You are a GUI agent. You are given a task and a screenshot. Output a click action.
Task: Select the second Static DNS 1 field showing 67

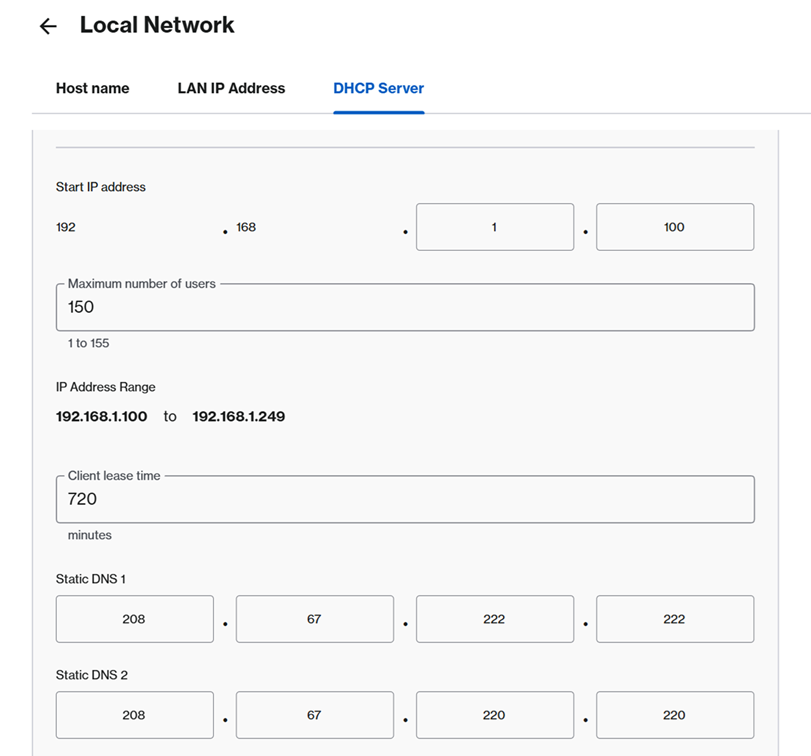click(x=314, y=619)
